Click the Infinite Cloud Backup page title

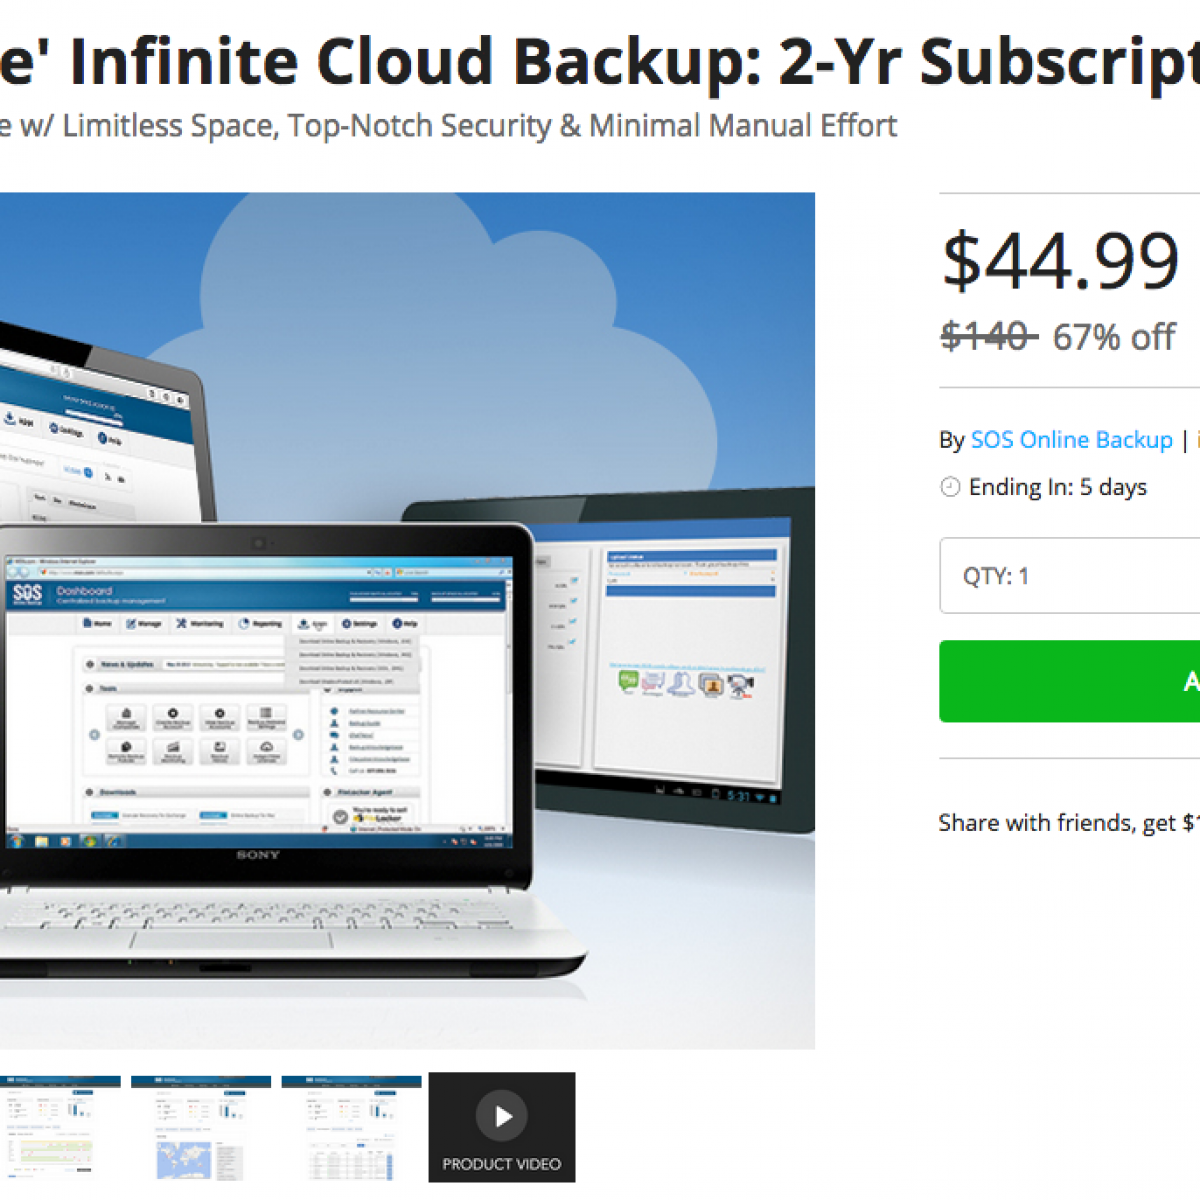[x=600, y=60]
